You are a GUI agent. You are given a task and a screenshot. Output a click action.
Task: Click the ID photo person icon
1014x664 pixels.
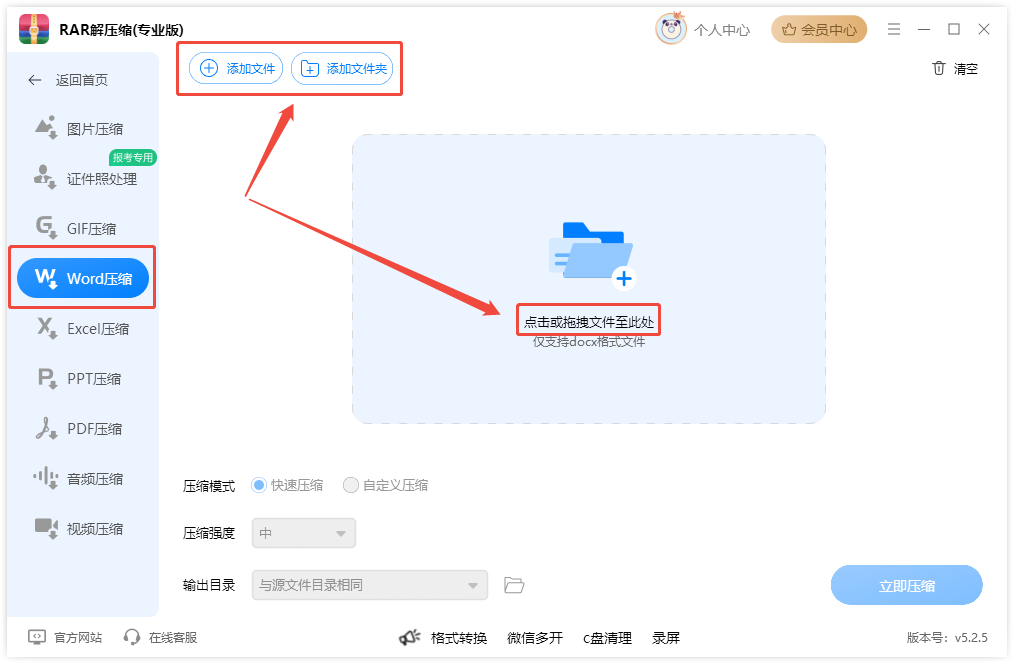click(45, 177)
